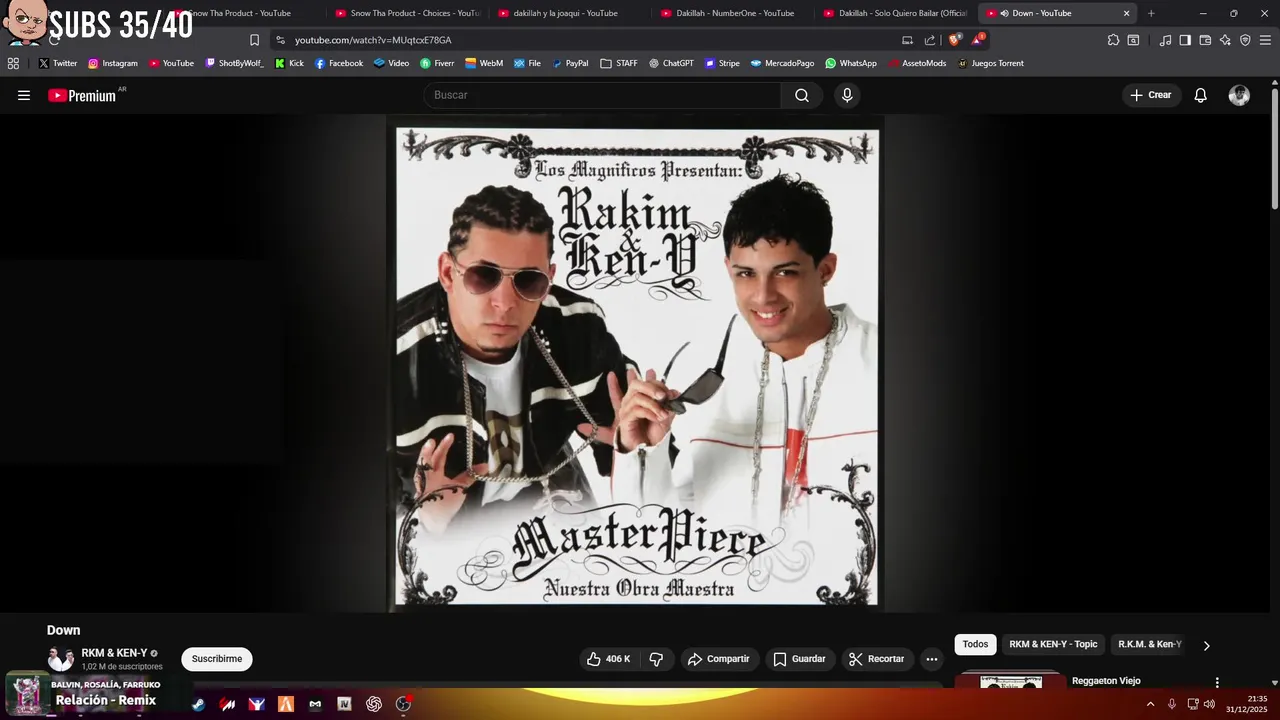Open the Crear button
Screen dimensions: 1280x720
[x=1151, y=95]
